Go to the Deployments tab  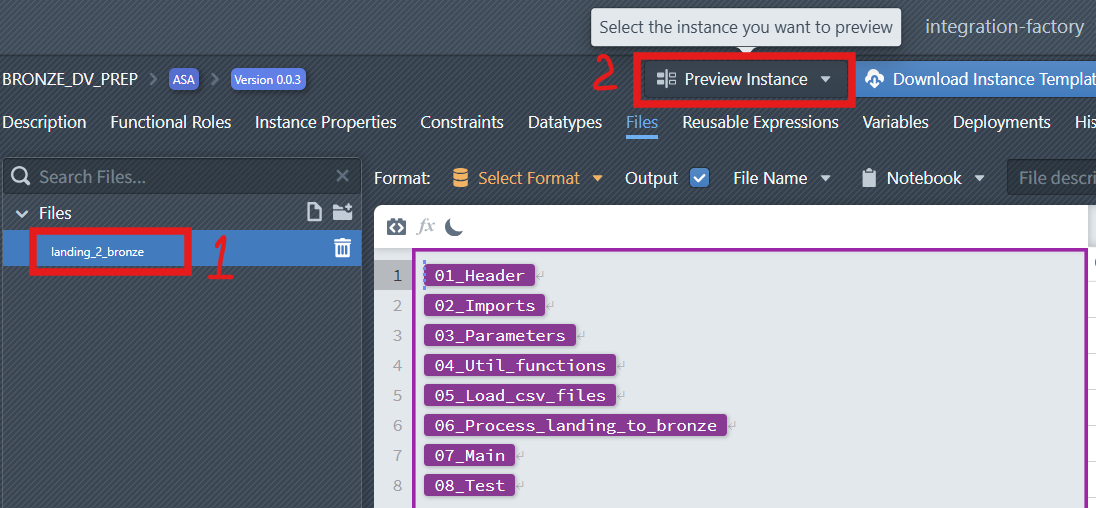point(1001,122)
